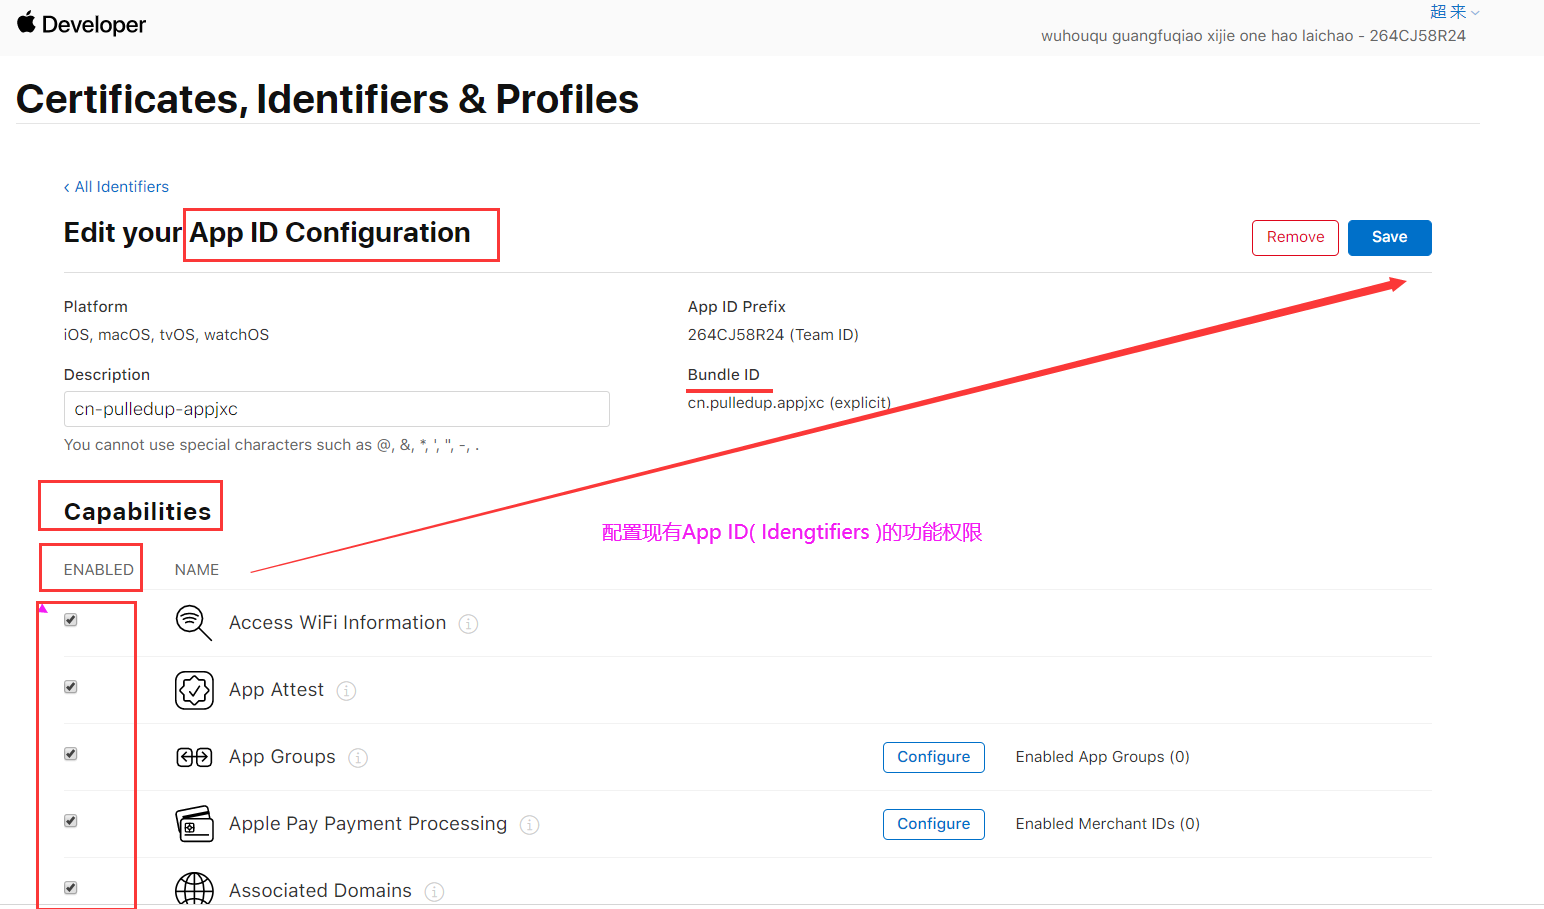The height and width of the screenshot is (909, 1544).
Task: Click the Associated Domains globe icon
Action: pyautogui.click(x=194, y=889)
